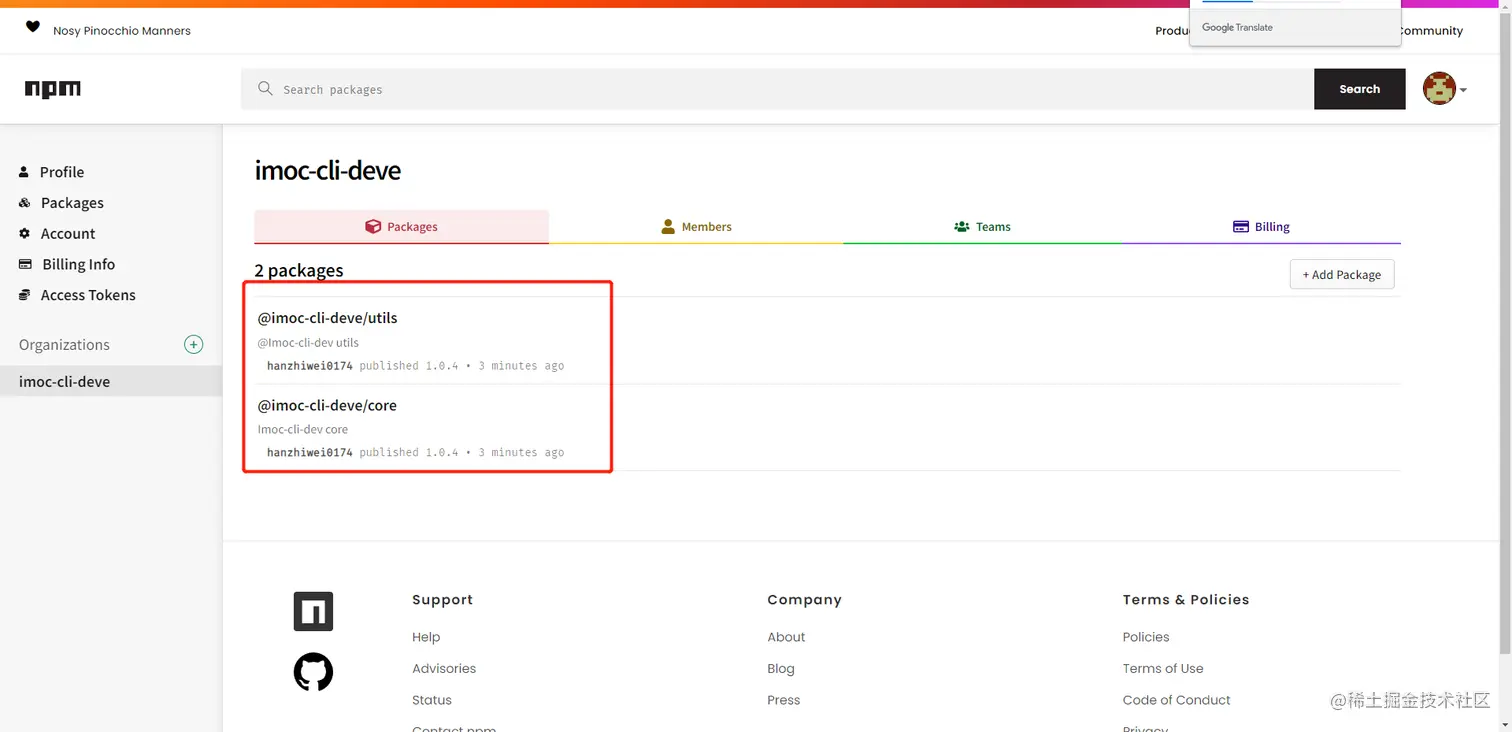Switch to the Packages tab
1512x732 pixels.
402,227
